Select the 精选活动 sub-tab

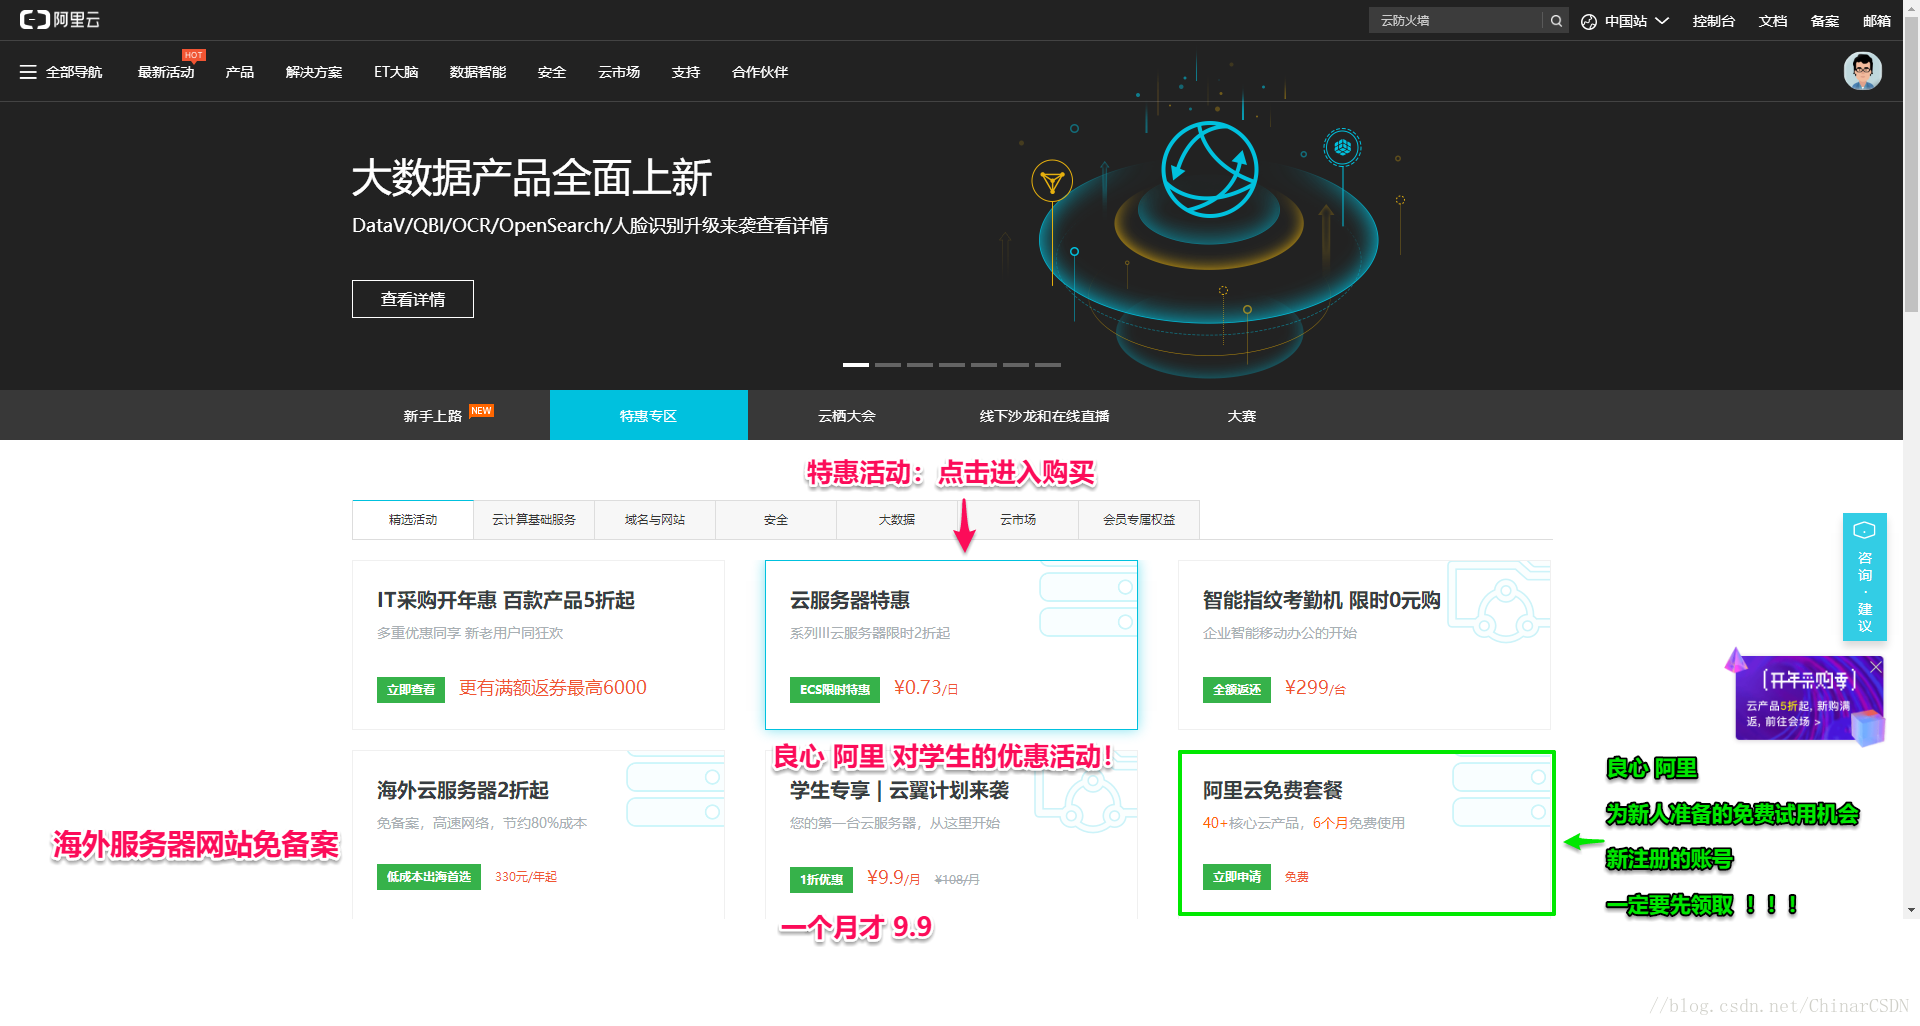tap(413, 520)
